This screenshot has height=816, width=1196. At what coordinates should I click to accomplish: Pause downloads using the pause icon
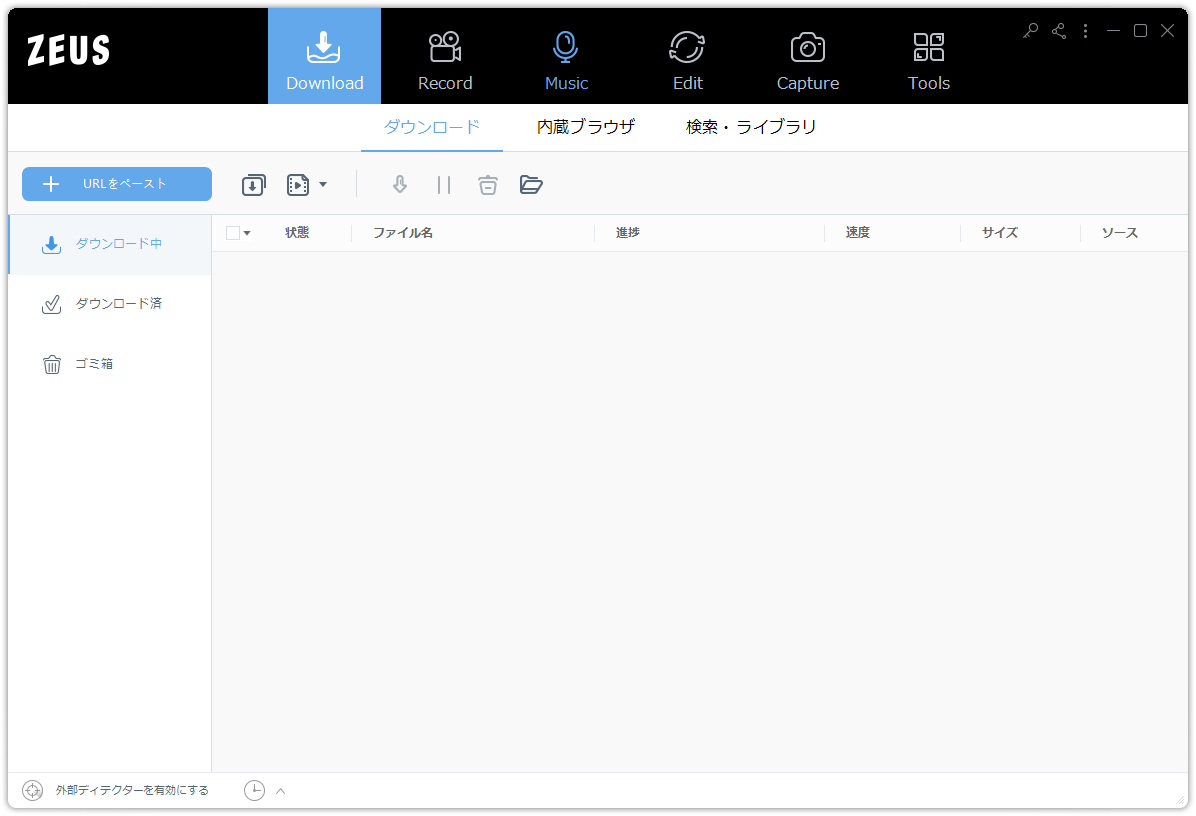coord(444,184)
